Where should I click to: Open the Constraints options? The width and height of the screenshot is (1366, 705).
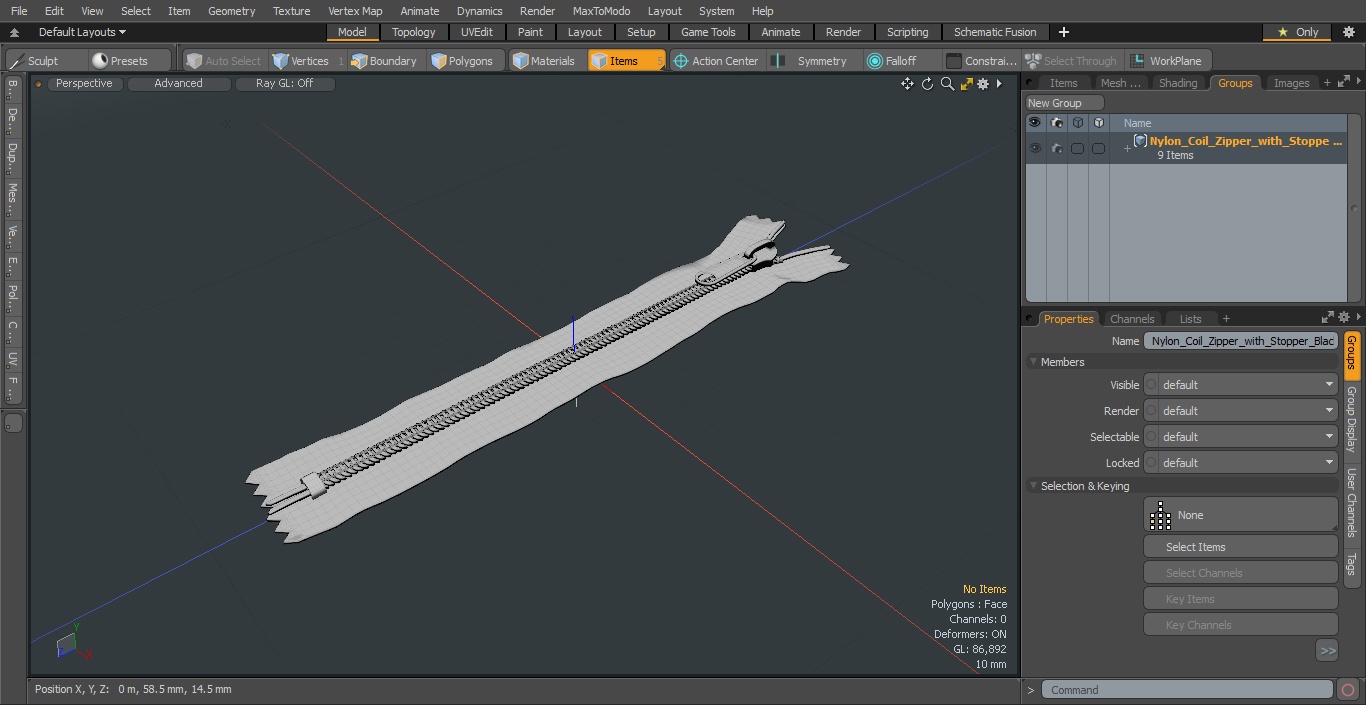click(981, 61)
